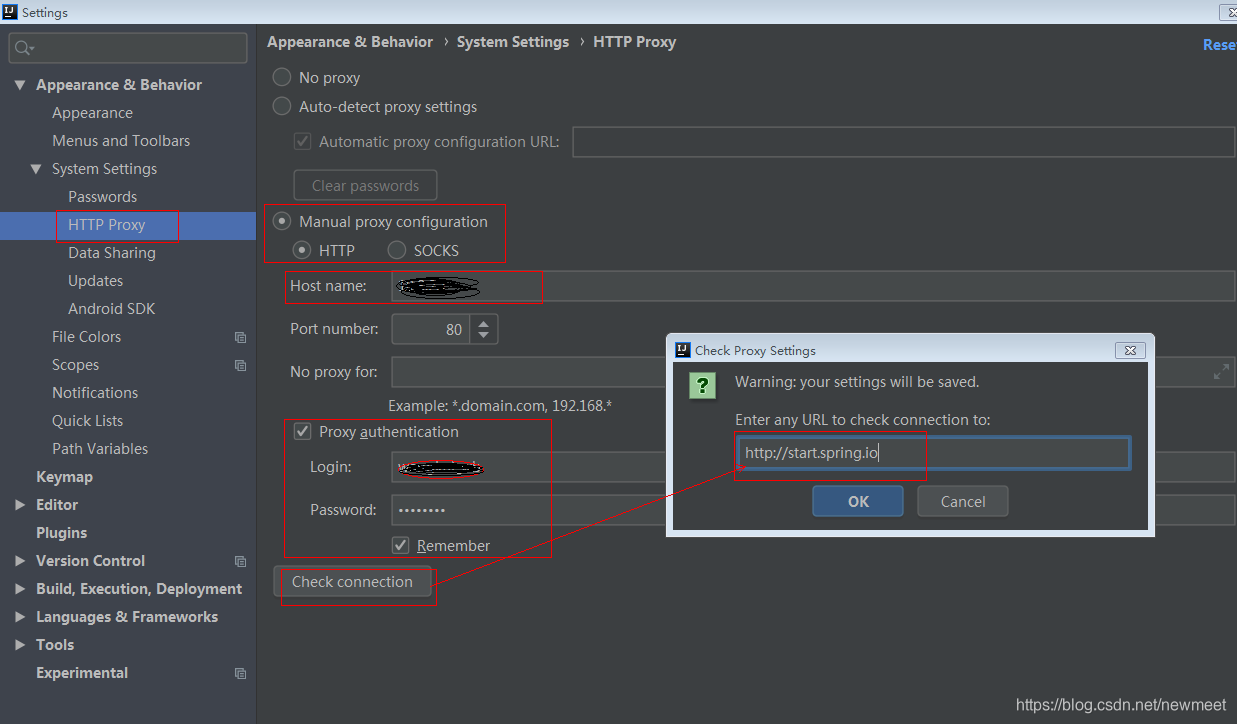The width and height of the screenshot is (1237, 724).
Task: Open the Appearance settings page
Action: [92, 113]
